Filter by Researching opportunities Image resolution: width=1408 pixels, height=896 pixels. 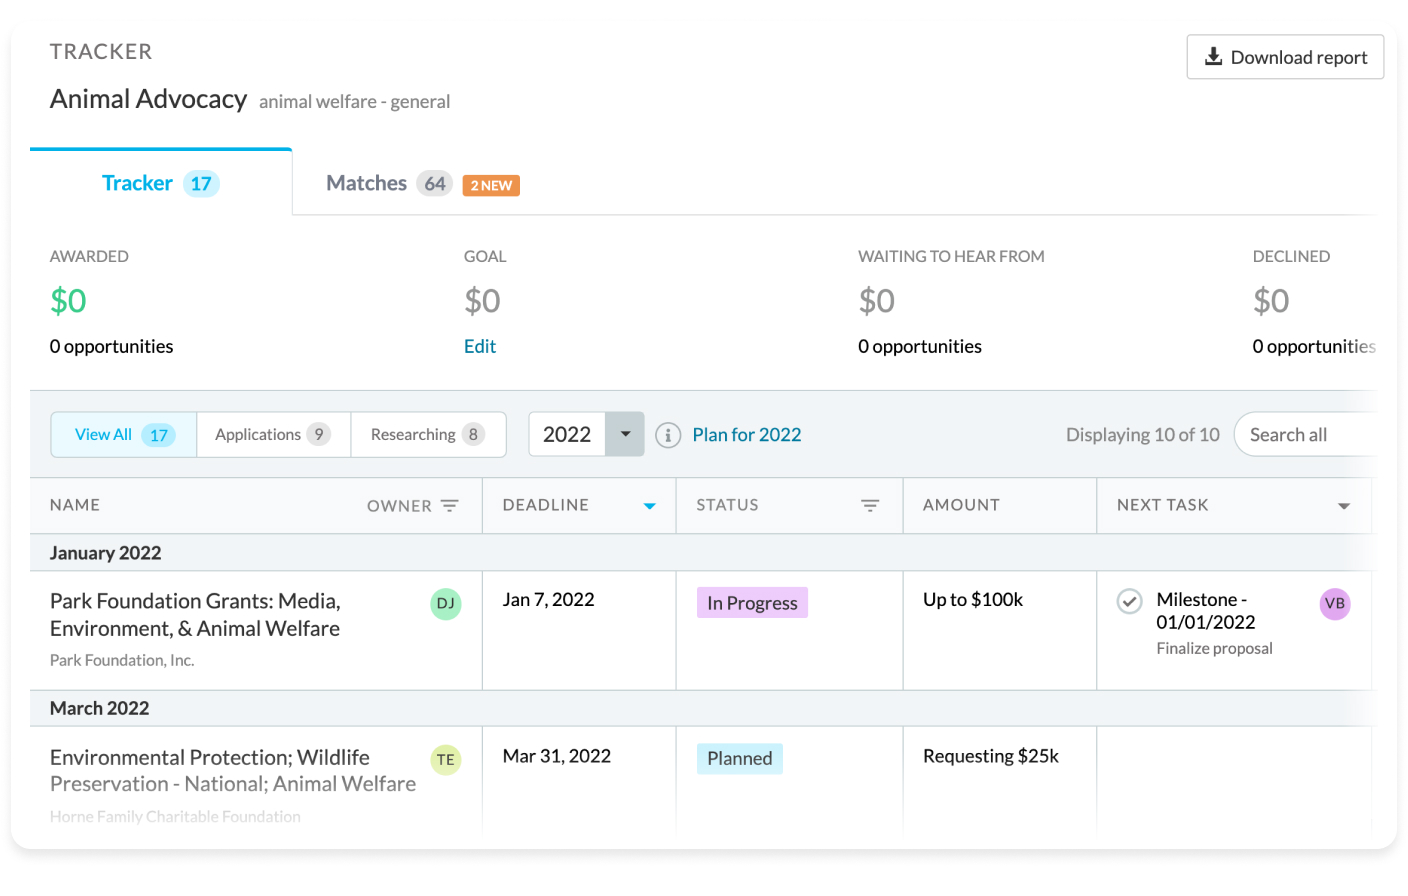click(x=428, y=434)
